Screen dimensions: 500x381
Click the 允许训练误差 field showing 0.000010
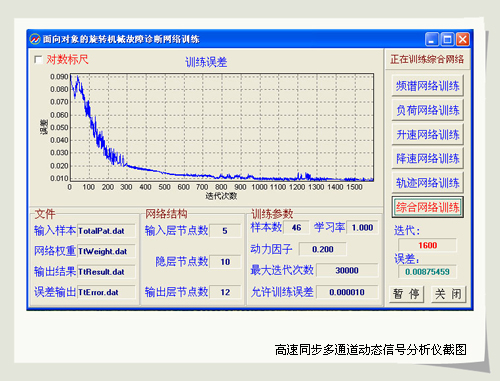tap(347, 292)
